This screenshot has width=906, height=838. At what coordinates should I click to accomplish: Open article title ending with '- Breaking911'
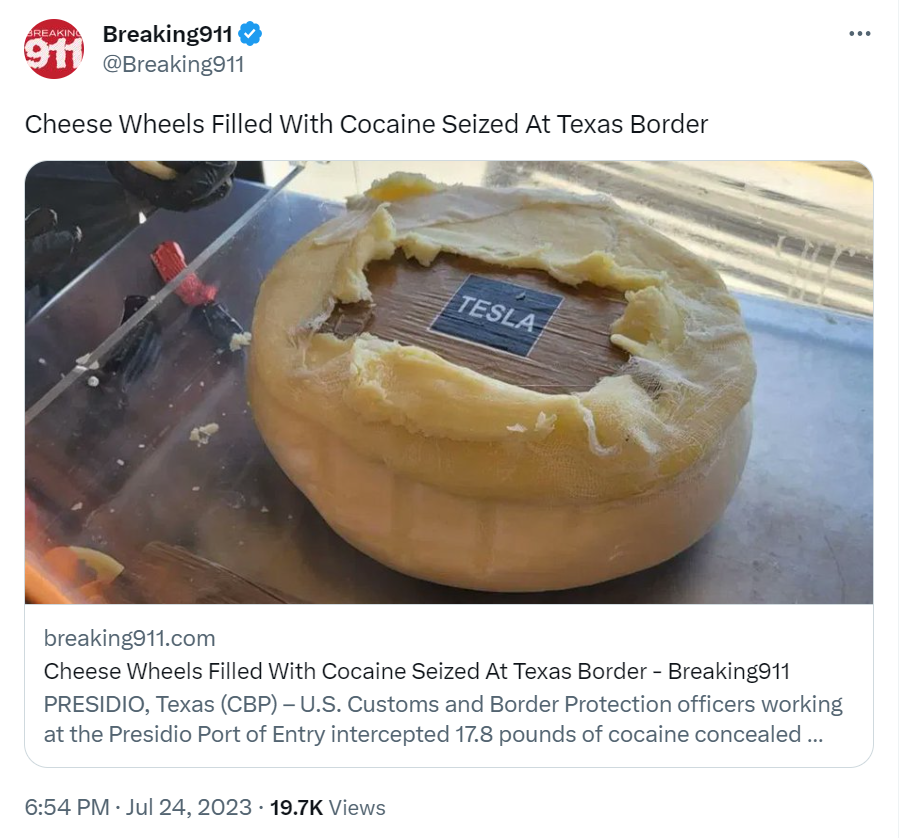(x=417, y=672)
